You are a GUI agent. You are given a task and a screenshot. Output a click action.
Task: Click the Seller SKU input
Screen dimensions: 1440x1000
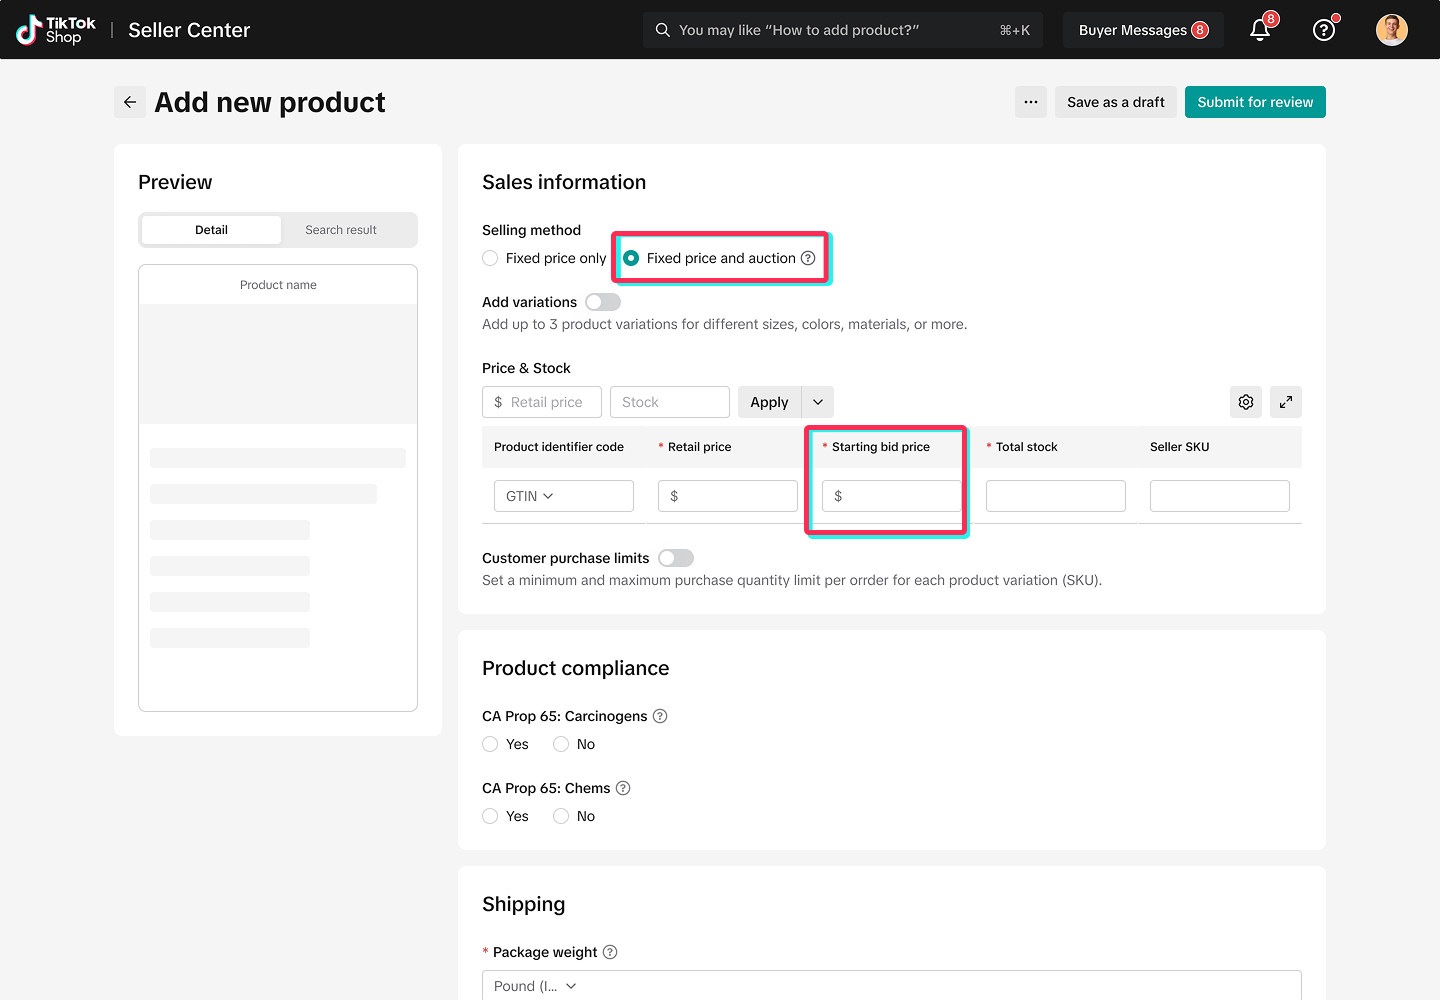coord(1220,496)
